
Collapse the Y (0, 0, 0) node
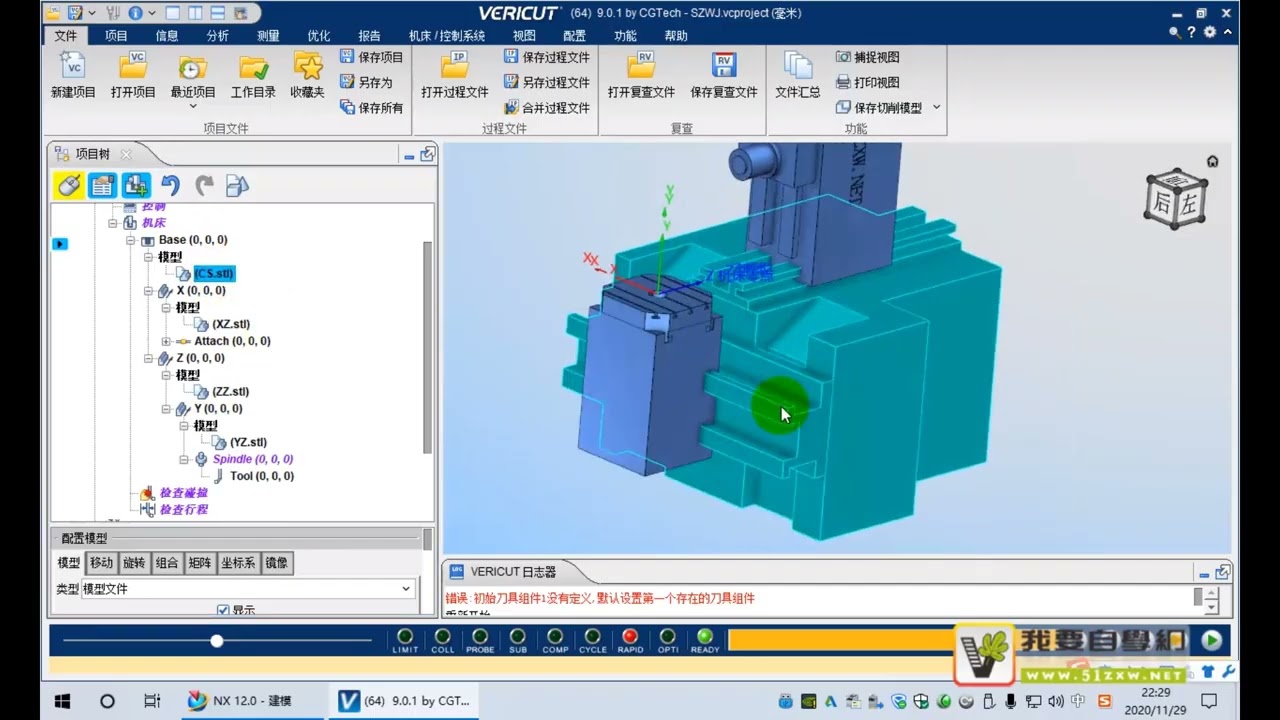click(x=166, y=409)
